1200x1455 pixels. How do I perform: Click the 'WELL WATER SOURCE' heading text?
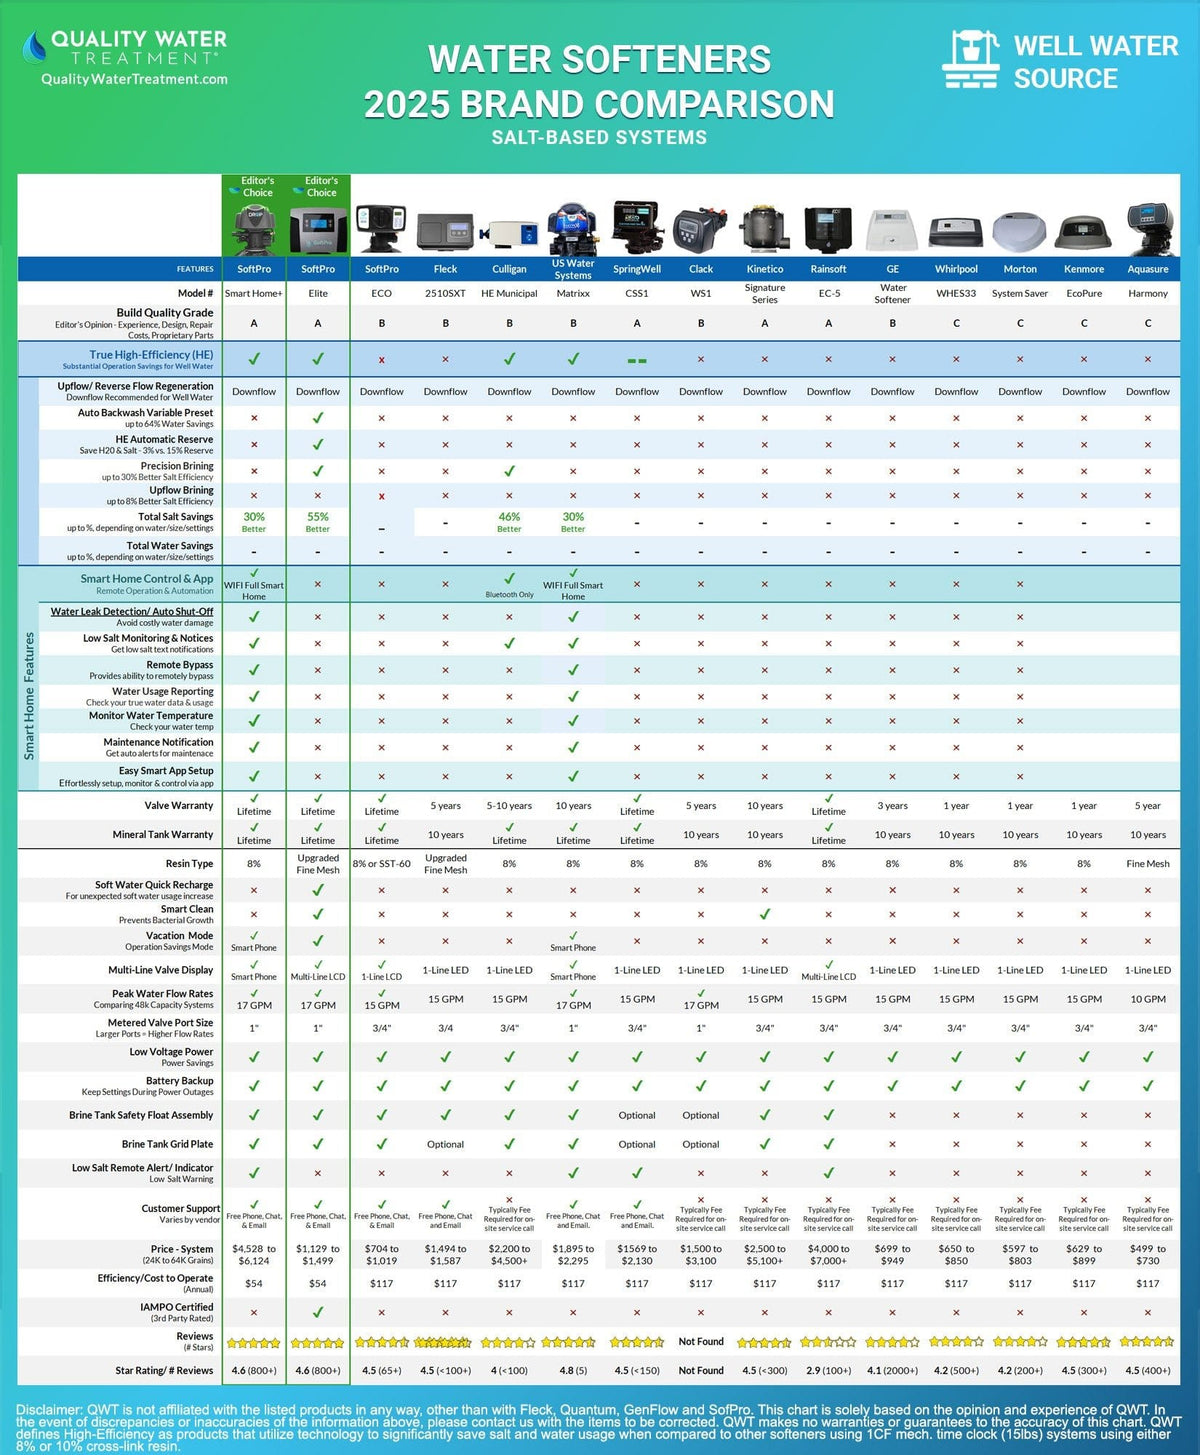[1096, 62]
